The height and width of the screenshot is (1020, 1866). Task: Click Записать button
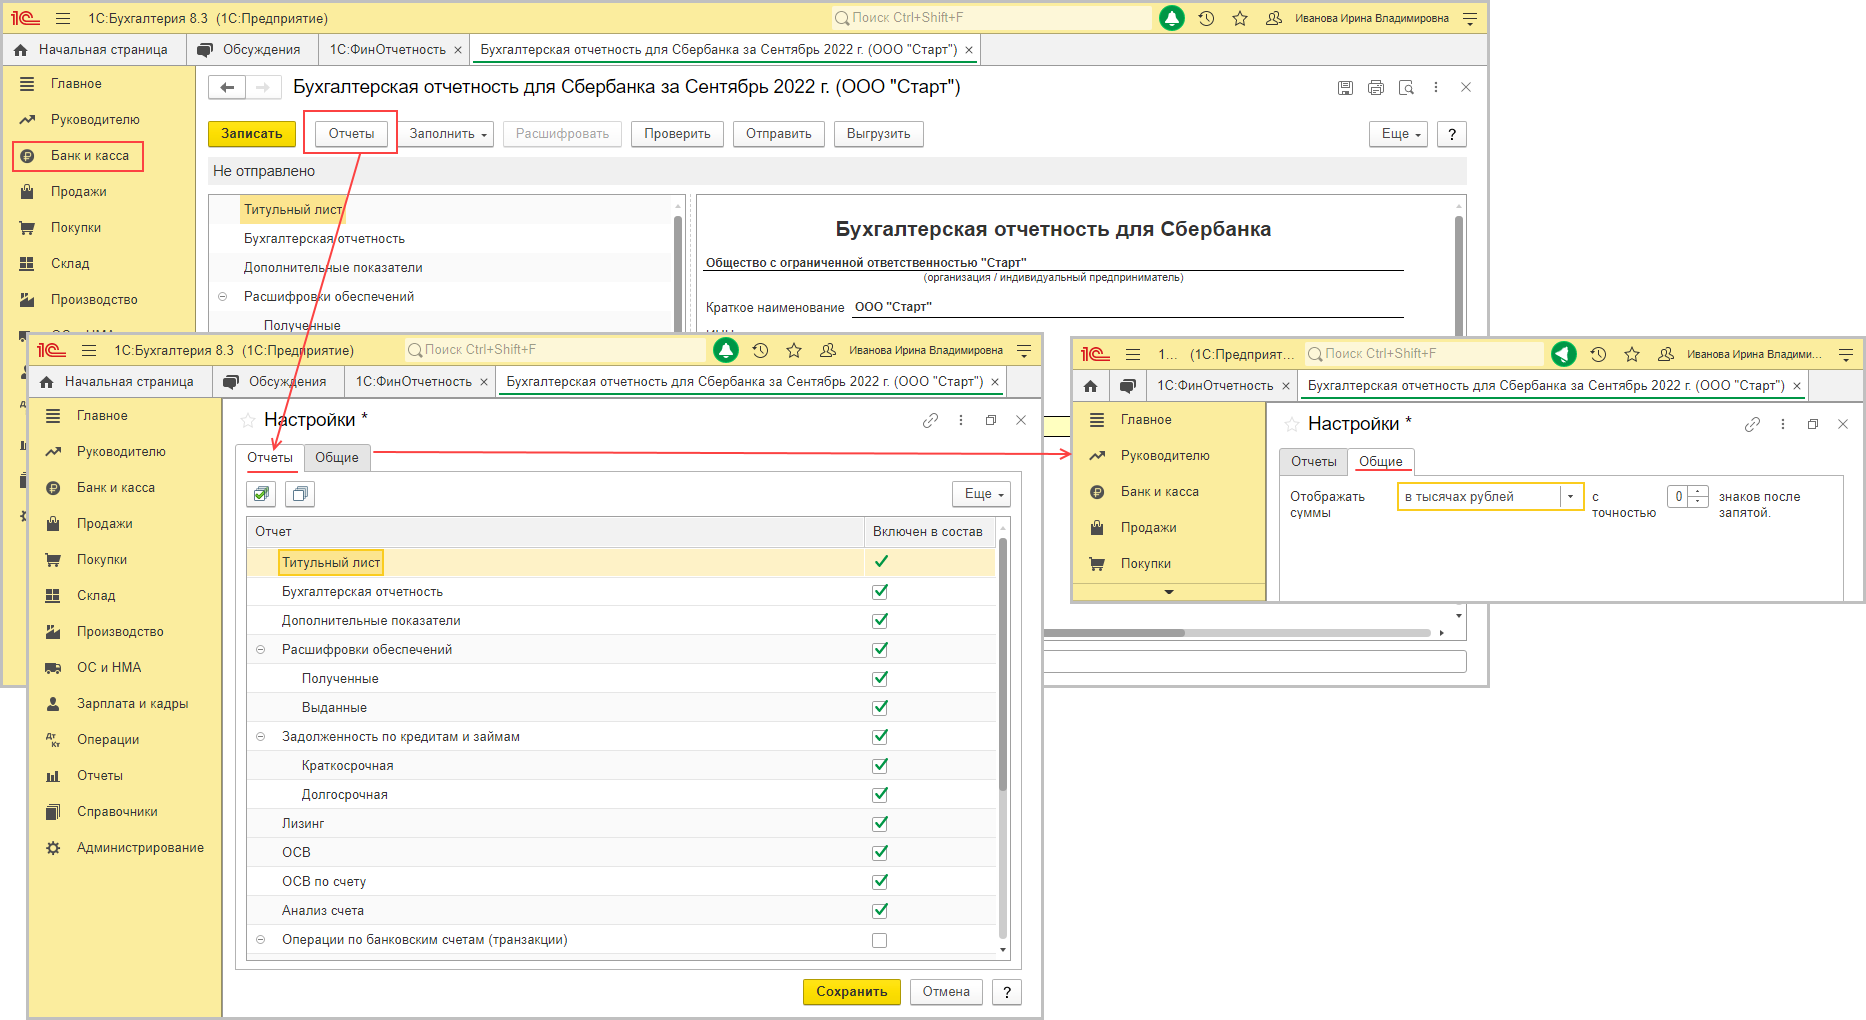[x=252, y=134]
